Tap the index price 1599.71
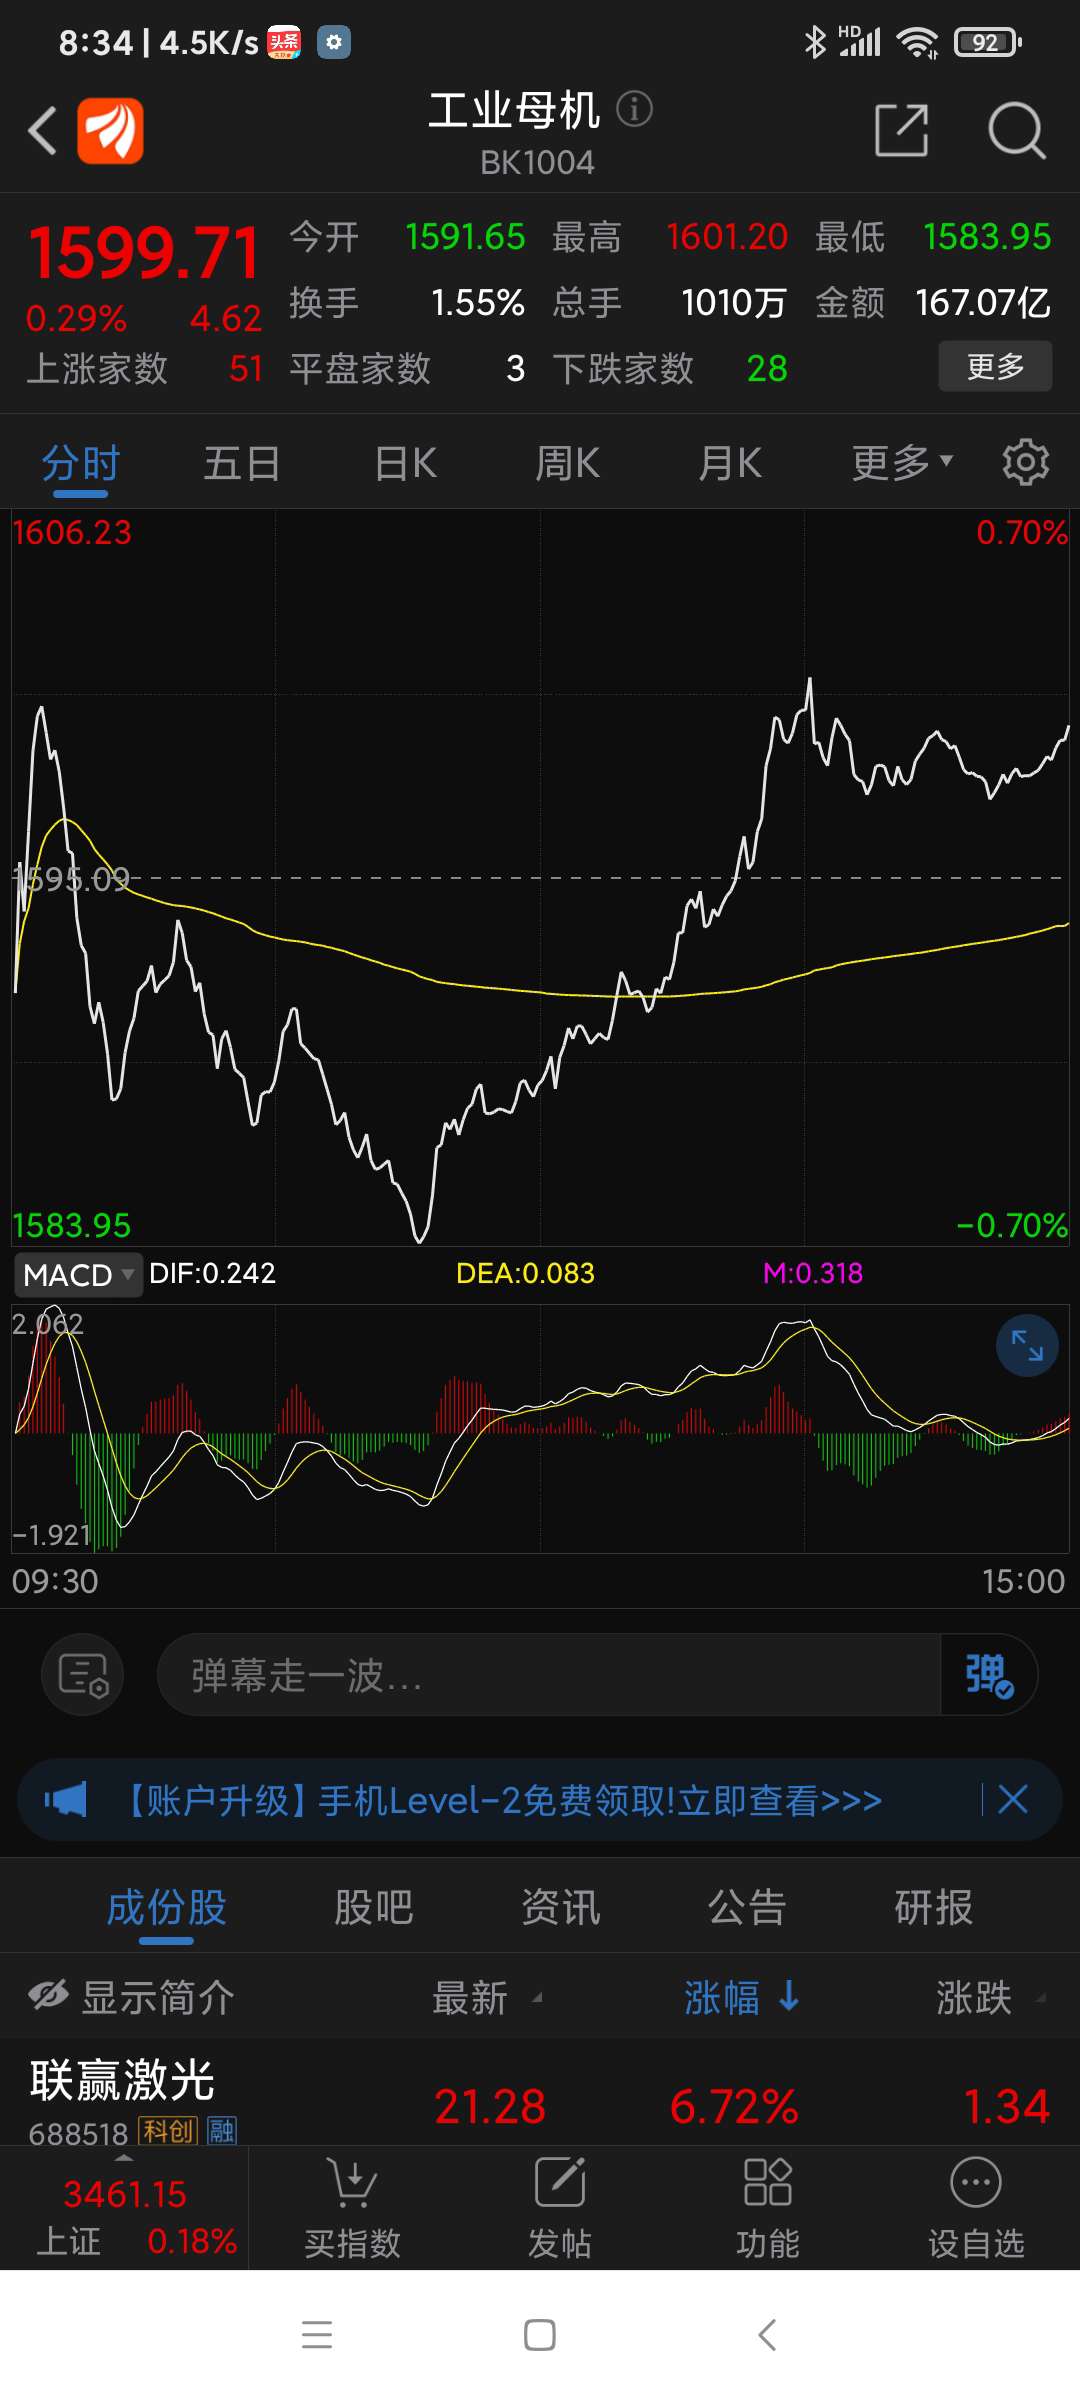This screenshot has height=2400, width=1080. (144, 252)
